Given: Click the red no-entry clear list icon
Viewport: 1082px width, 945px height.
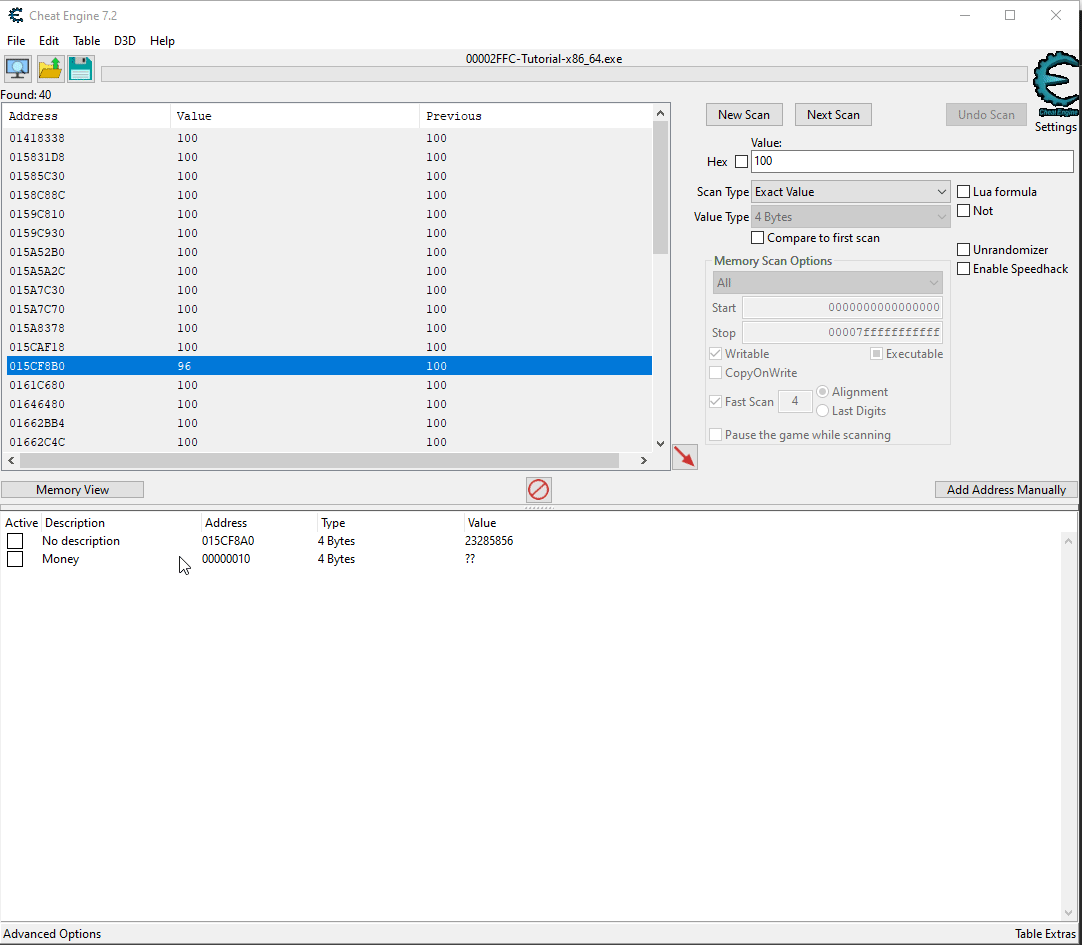Looking at the screenshot, I should pyautogui.click(x=539, y=490).
